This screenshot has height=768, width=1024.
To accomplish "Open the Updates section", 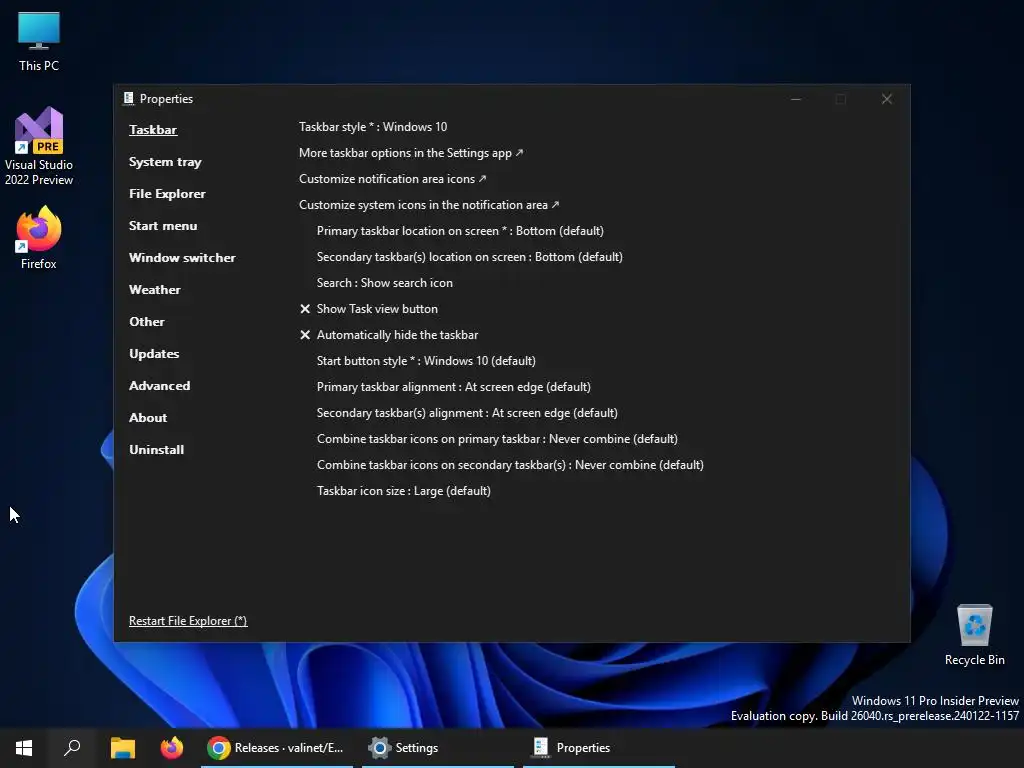I will pos(154,354).
